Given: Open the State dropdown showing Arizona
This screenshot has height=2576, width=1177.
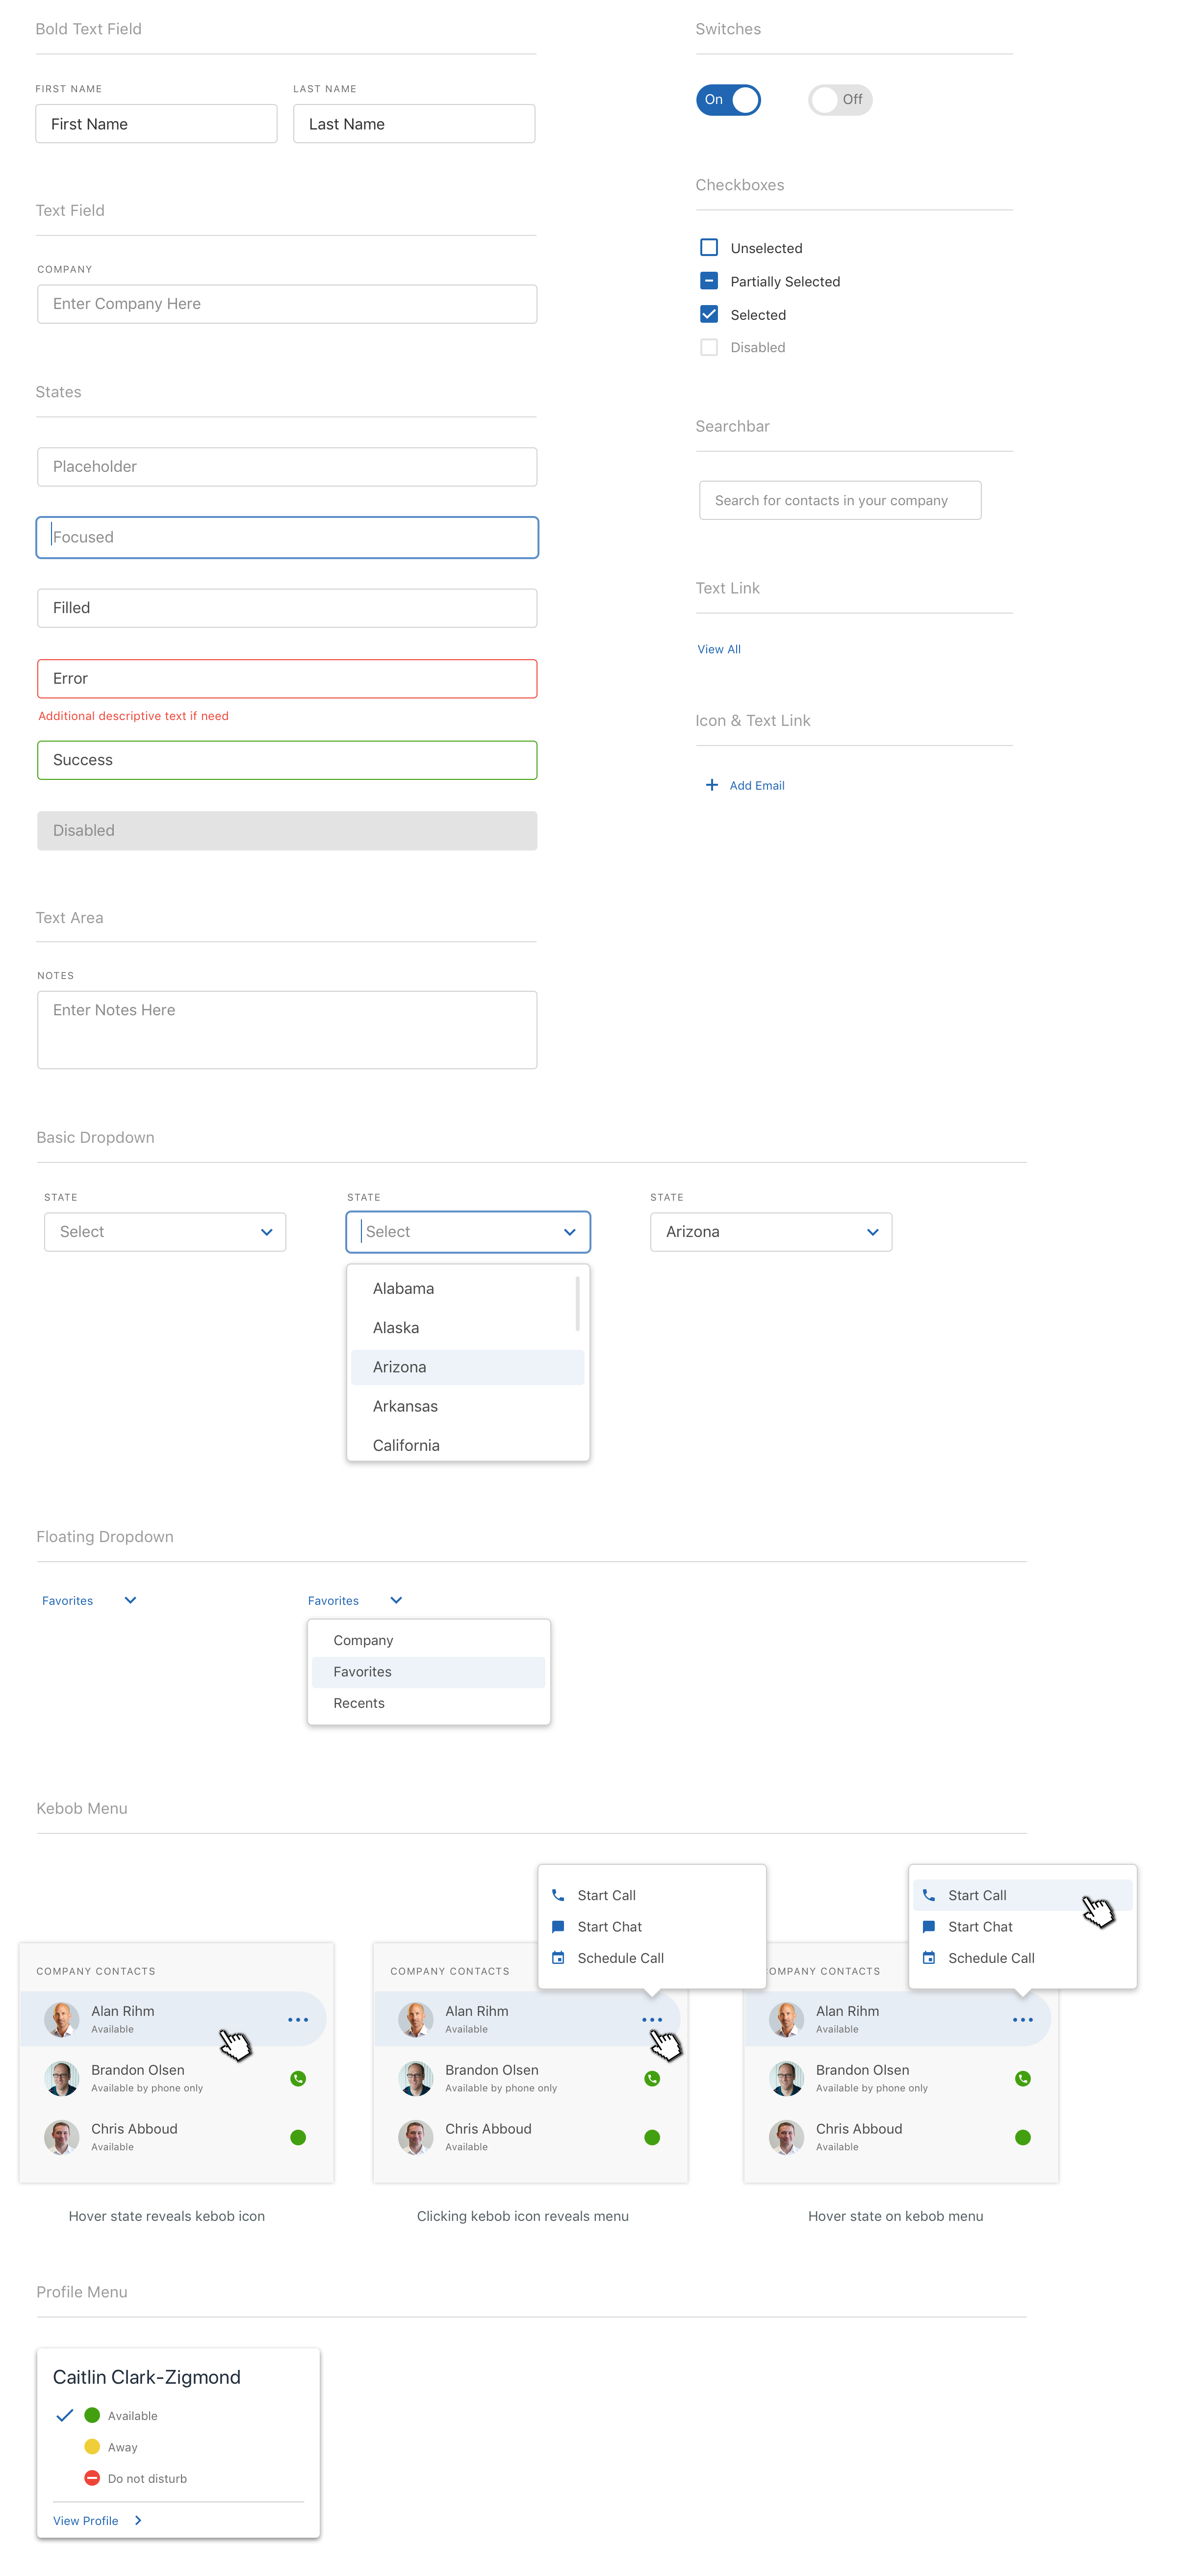Looking at the screenshot, I should [x=771, y=1232].
